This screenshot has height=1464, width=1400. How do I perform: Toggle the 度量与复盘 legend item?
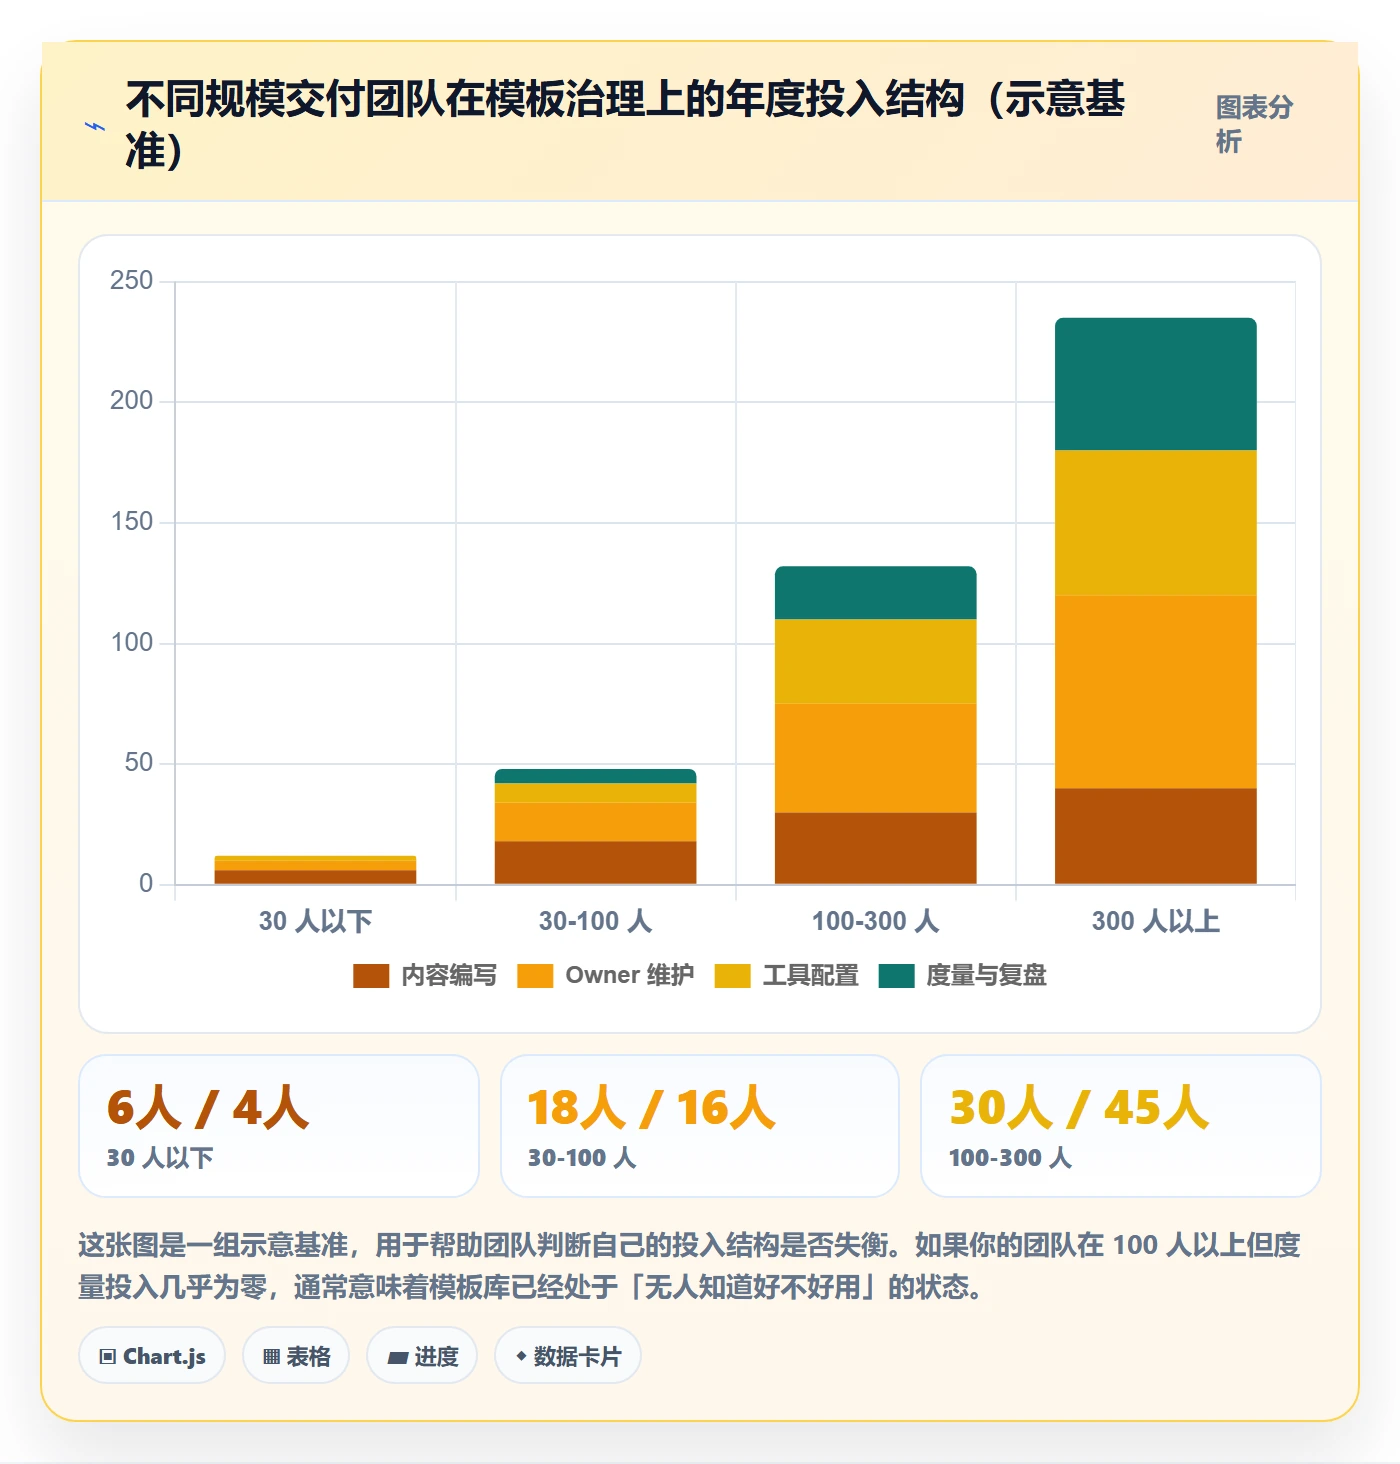point(963,975)
